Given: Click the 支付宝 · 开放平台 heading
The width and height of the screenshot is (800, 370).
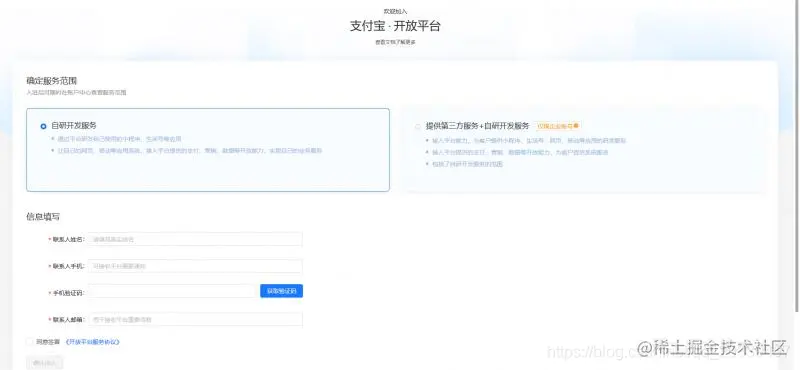Looking at the screenshot, I should pyautogui.click(x=395, y=26).
